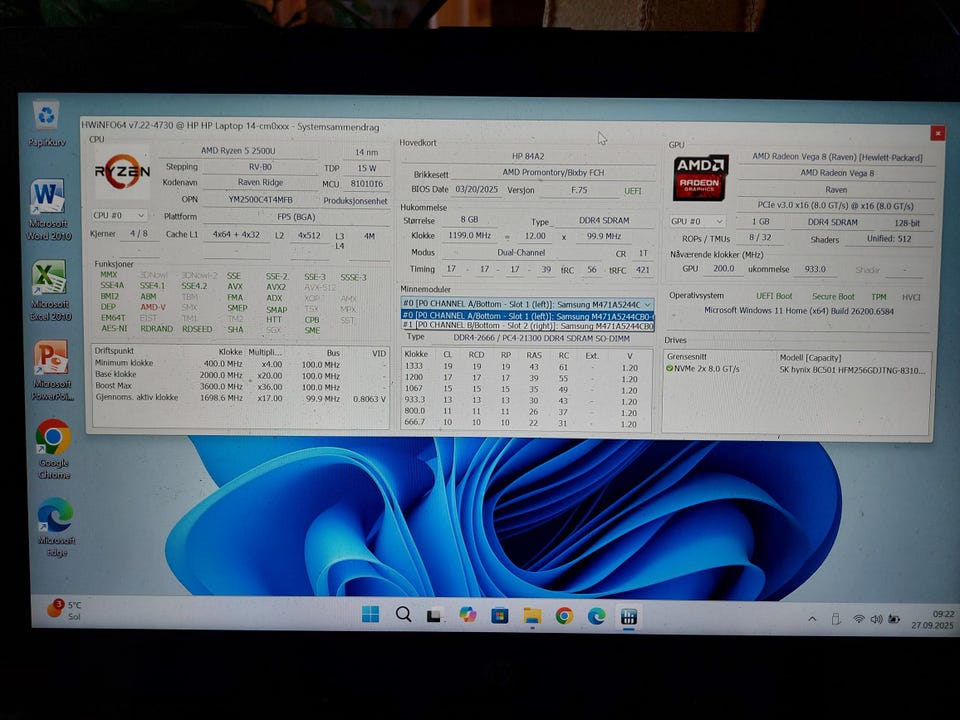Select the OPN value YM2500C4T4MFB
Screen dimensions: 960x720
coord(260,200)
